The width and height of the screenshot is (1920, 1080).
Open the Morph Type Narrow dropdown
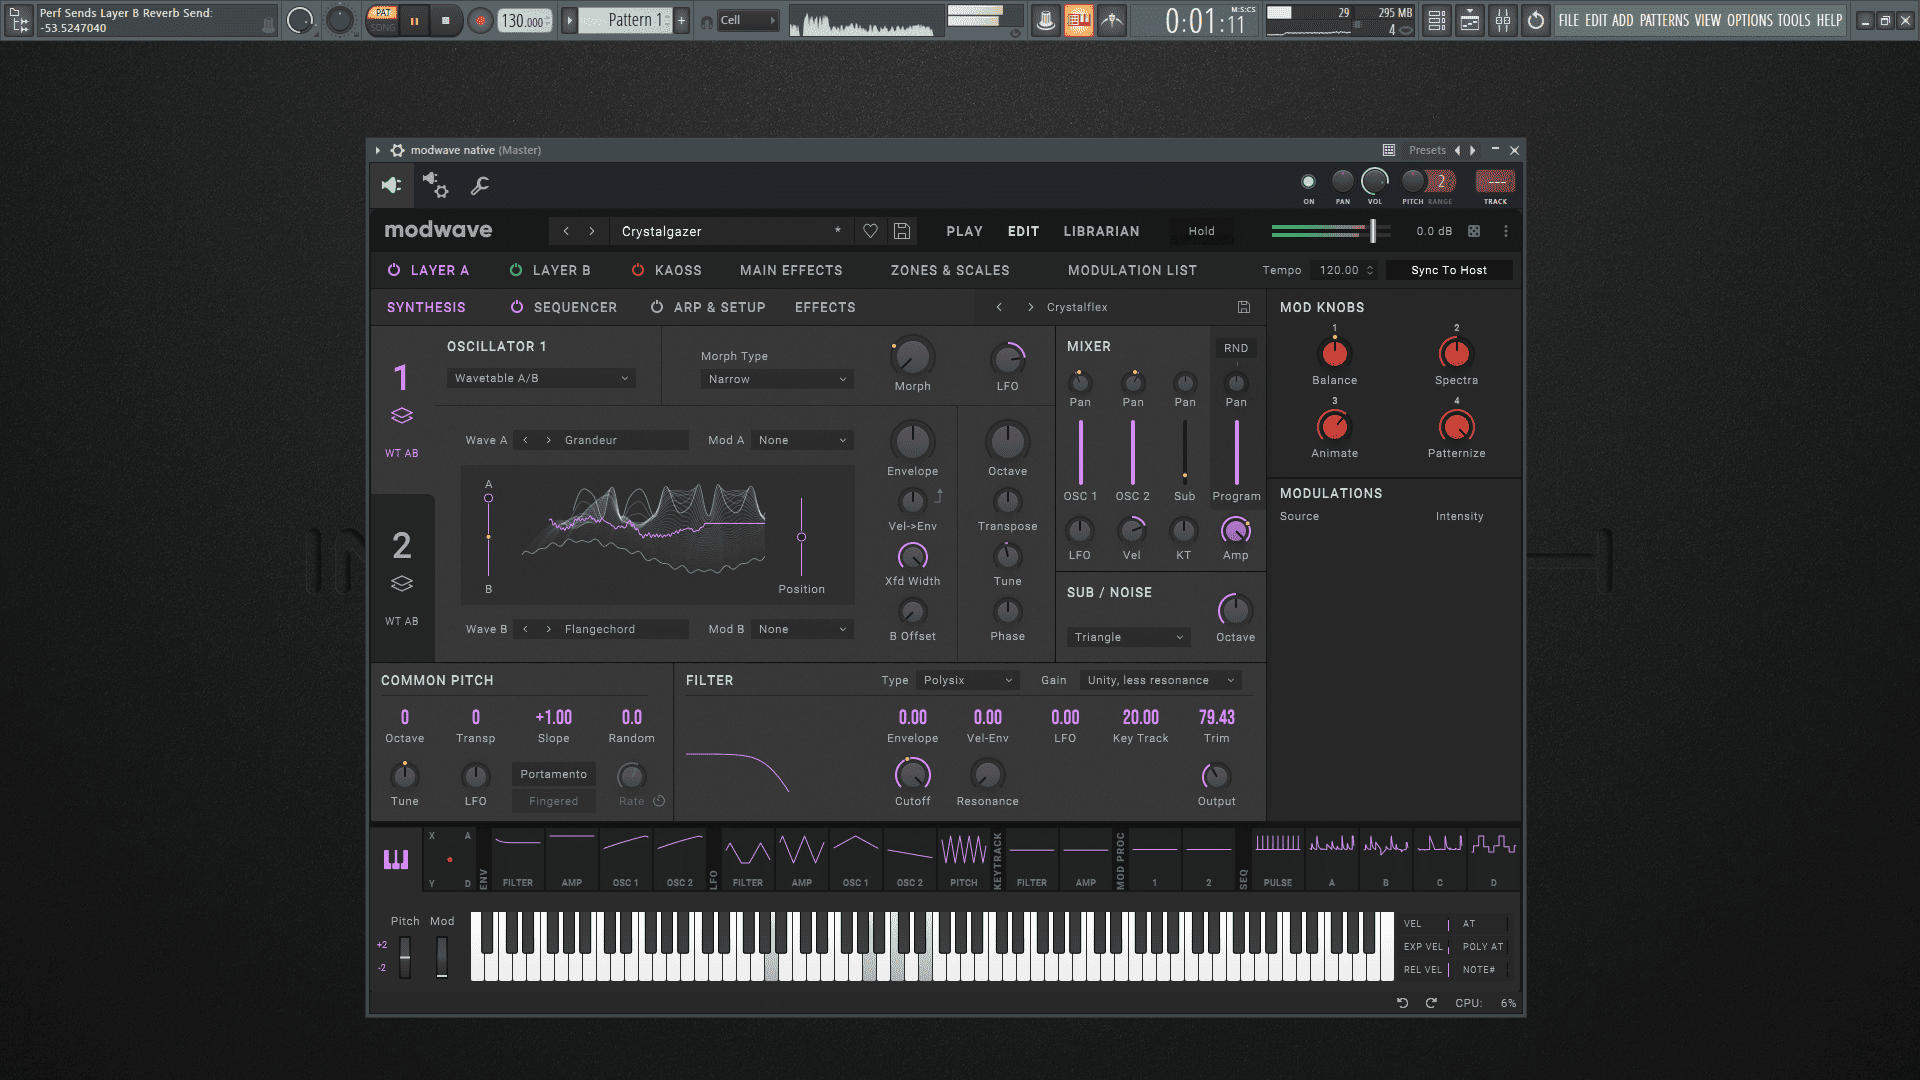tap(777, 379)
